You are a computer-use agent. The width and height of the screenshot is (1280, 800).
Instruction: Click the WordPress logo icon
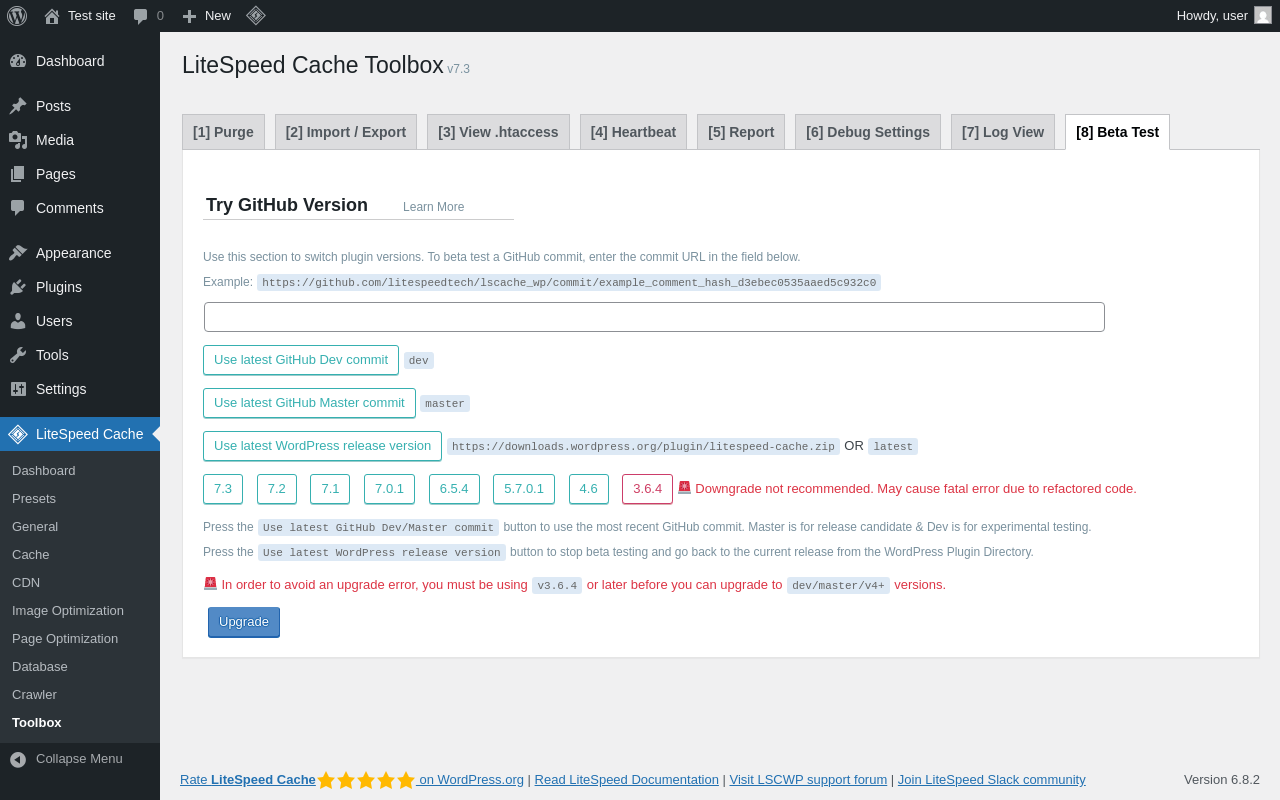pyautogui.click(x=17, y=16)
